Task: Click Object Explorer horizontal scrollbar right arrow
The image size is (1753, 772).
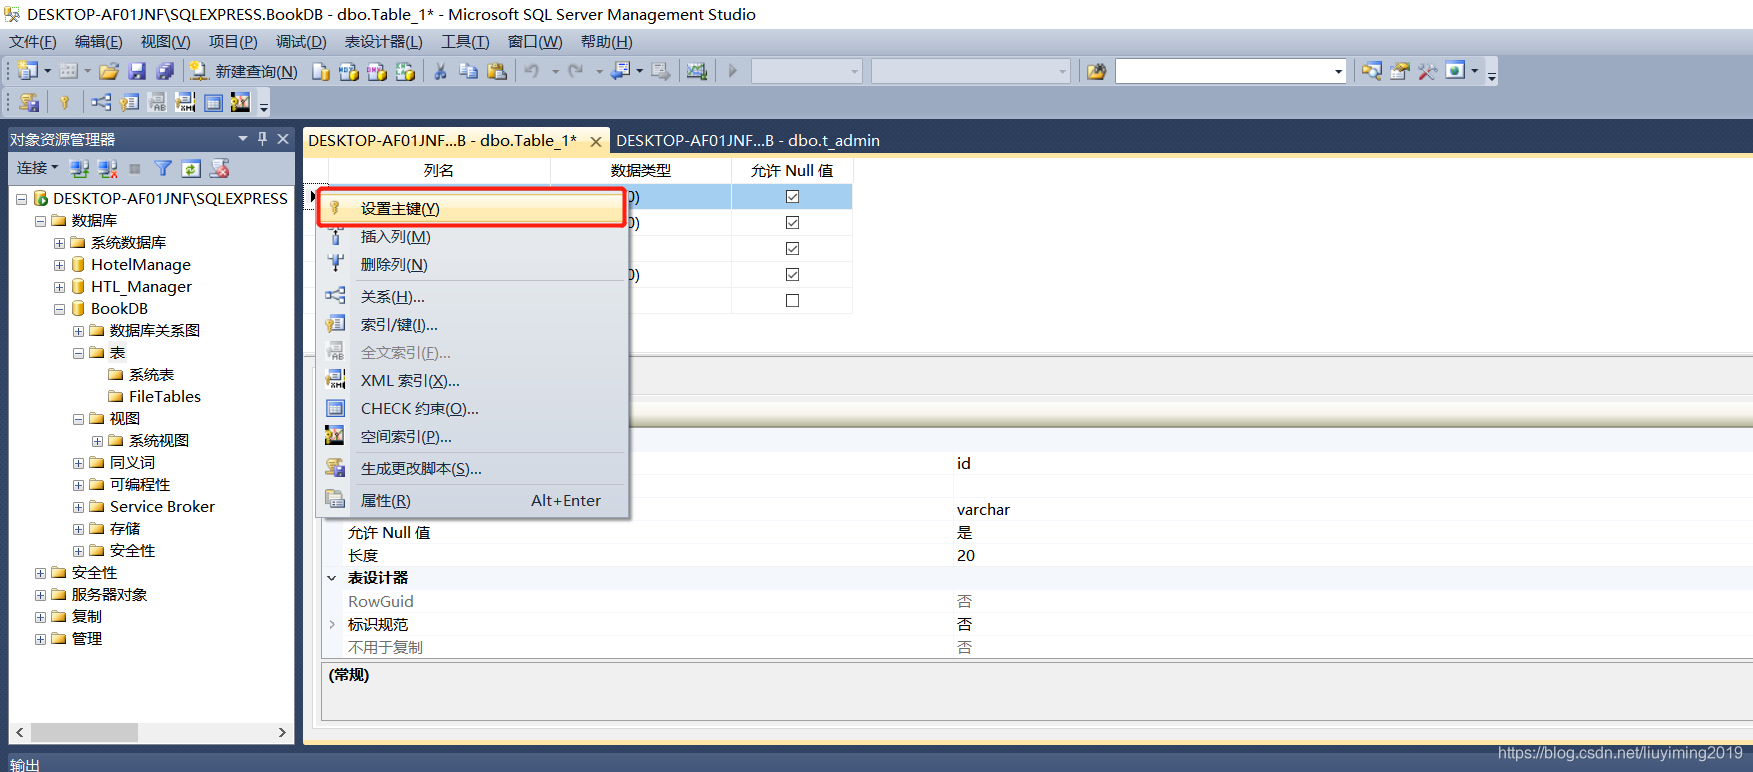Action: click(282, 732)
